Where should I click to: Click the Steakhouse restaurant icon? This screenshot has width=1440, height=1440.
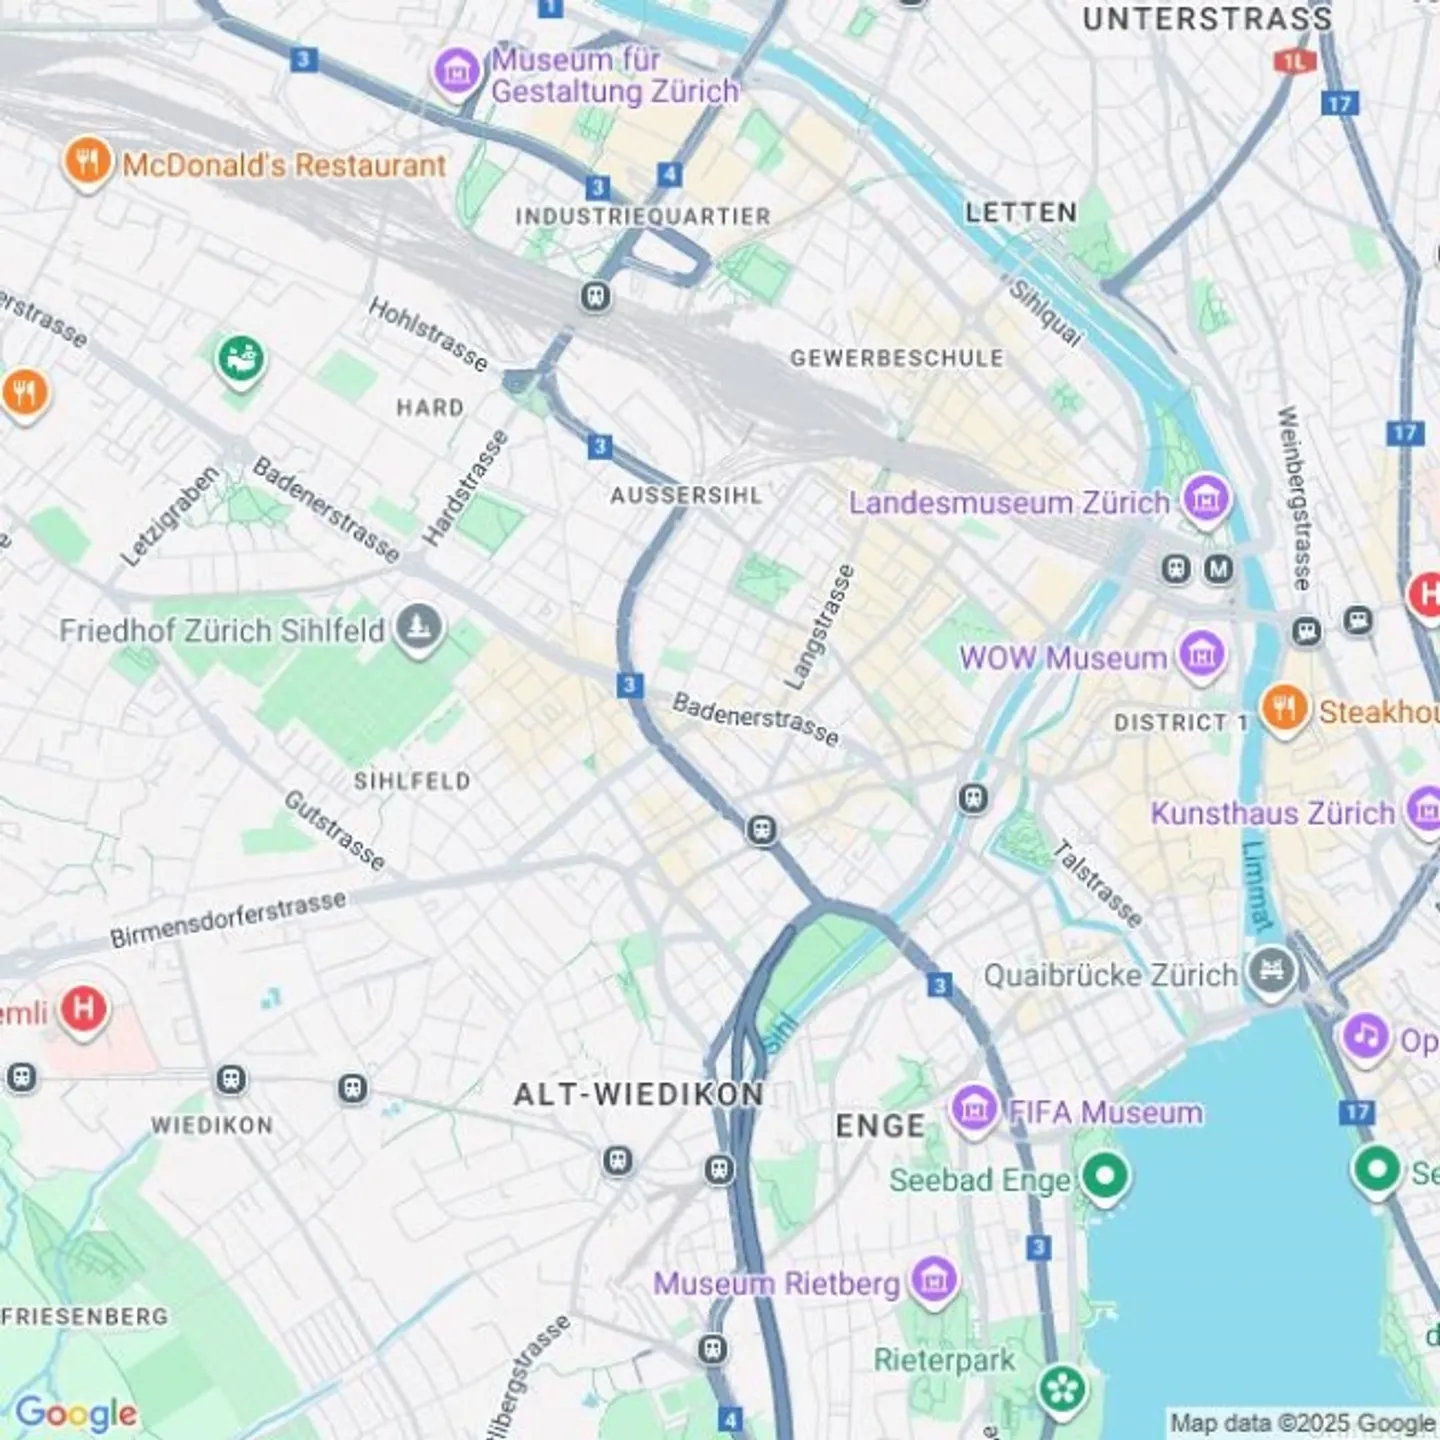click(1284, 710)
